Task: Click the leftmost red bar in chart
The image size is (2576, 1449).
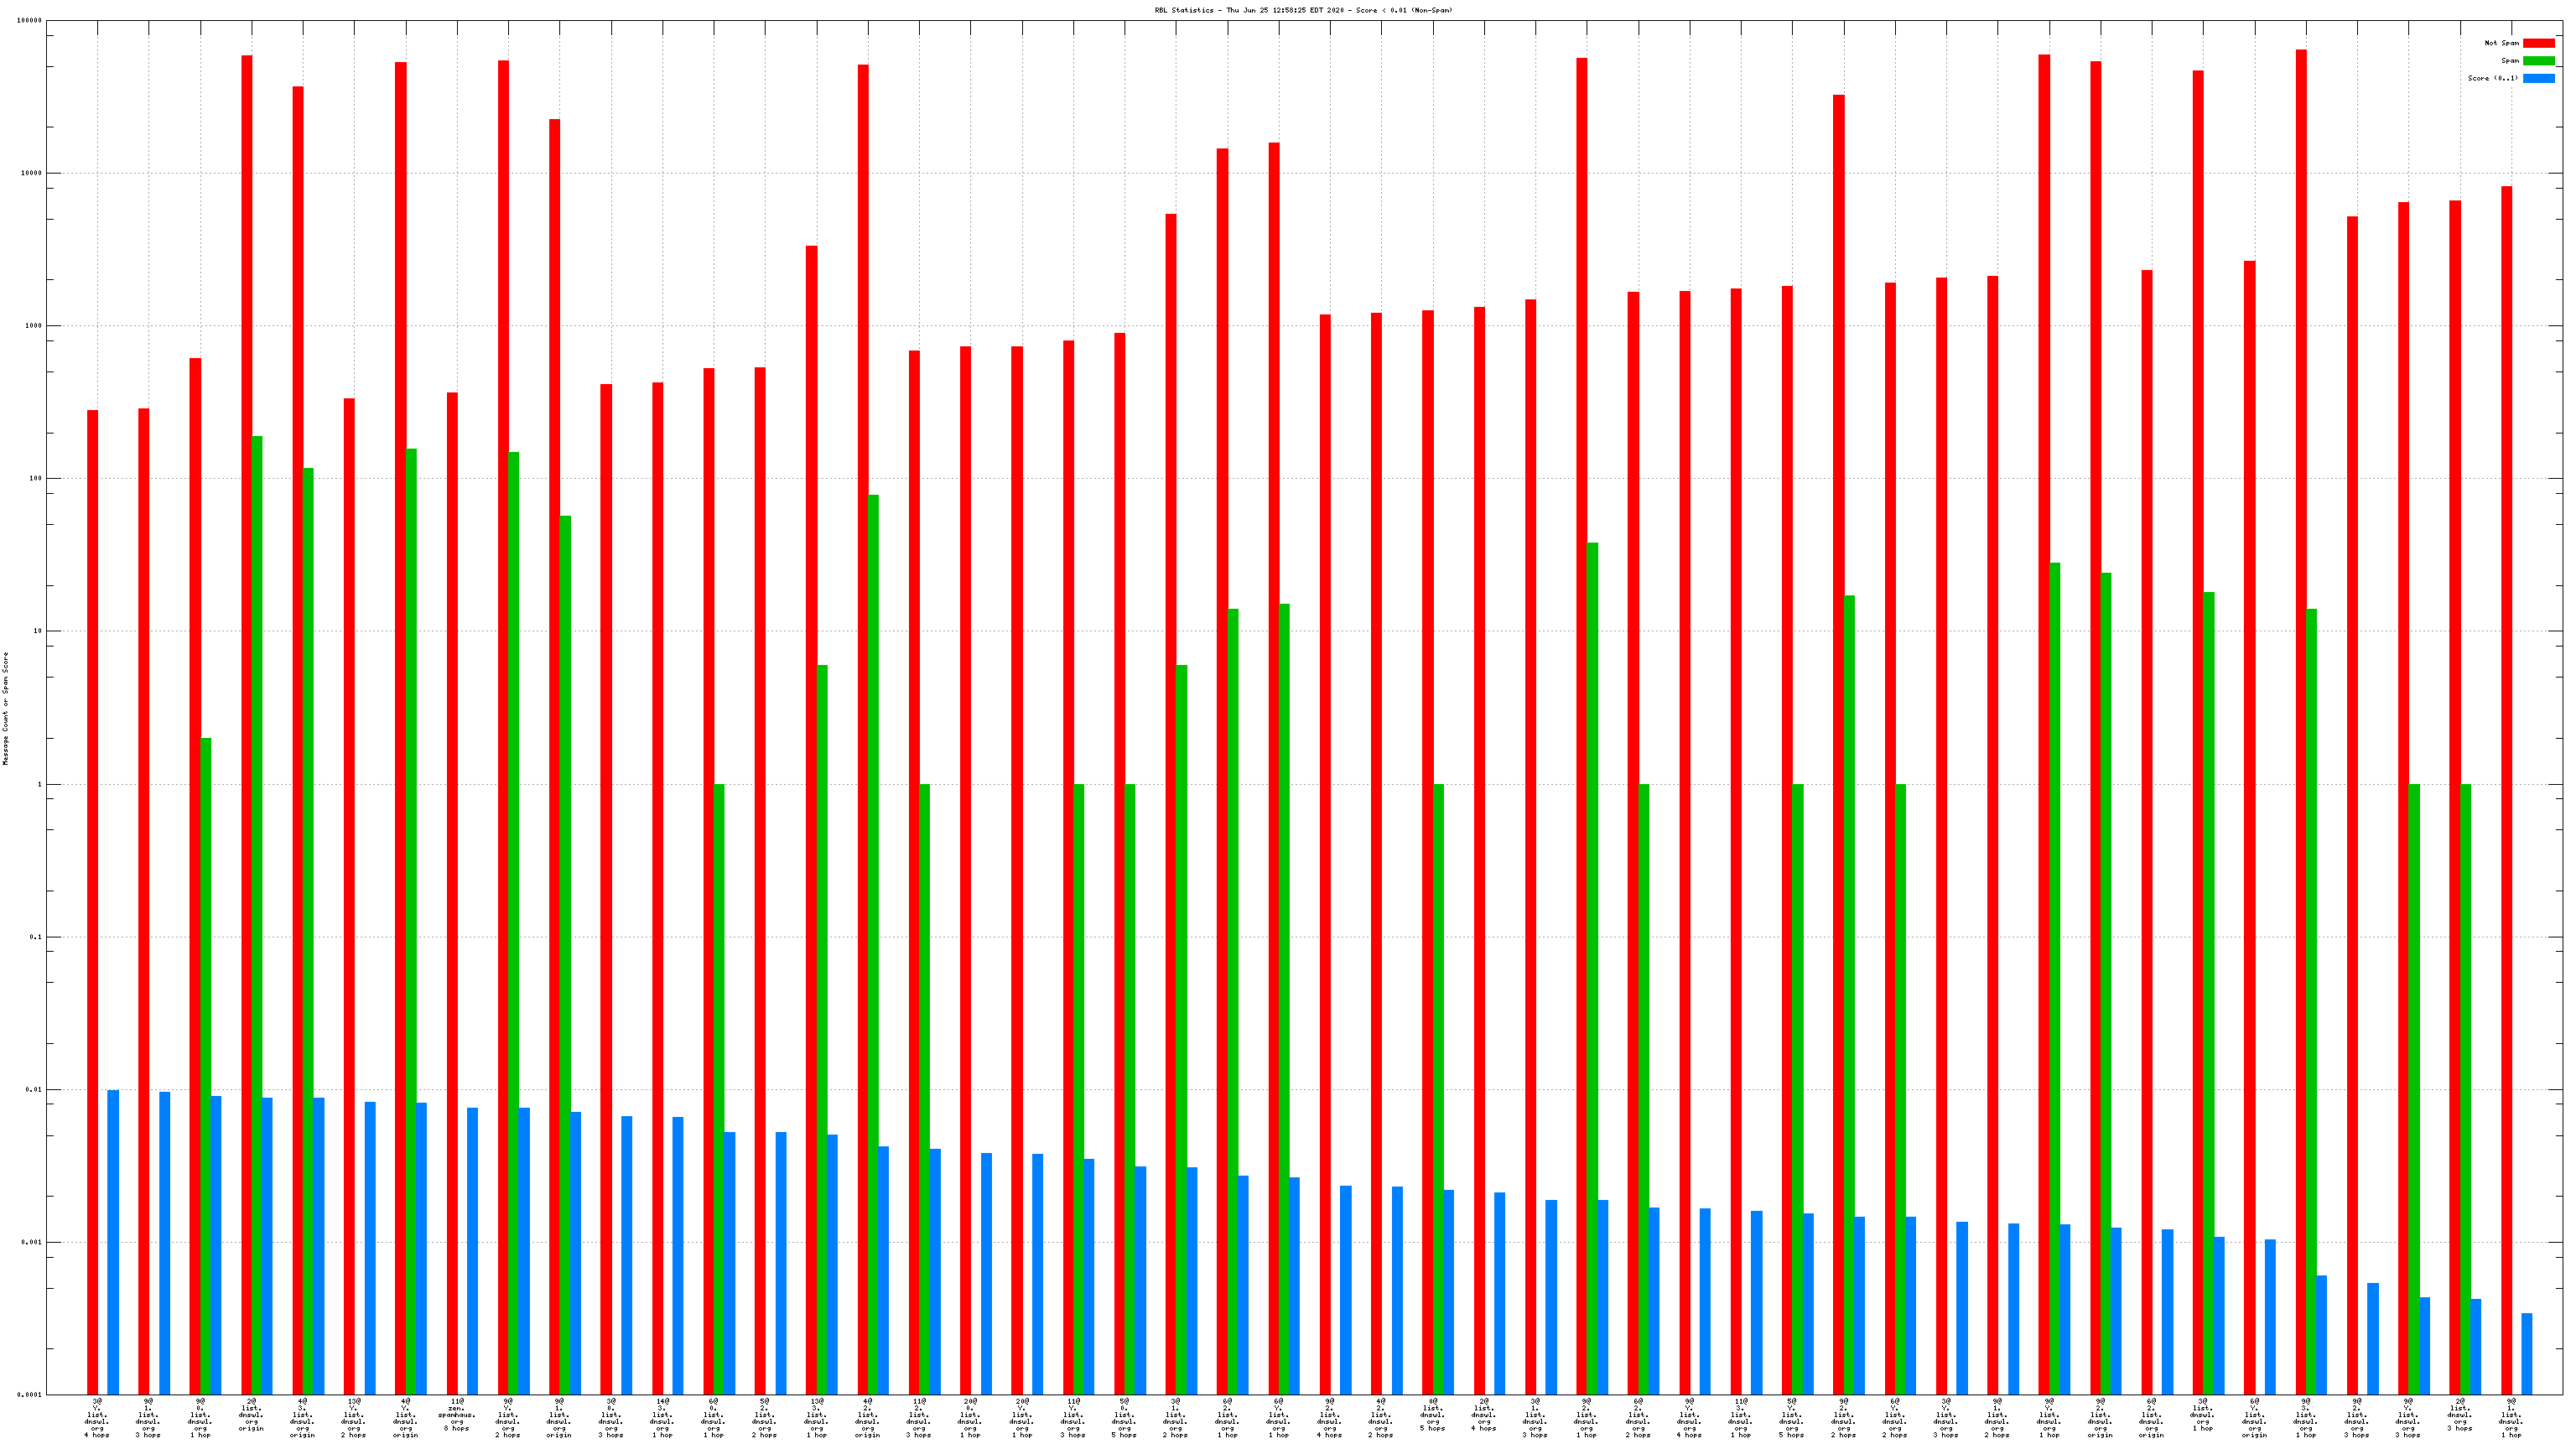Action: coord(92,900)
